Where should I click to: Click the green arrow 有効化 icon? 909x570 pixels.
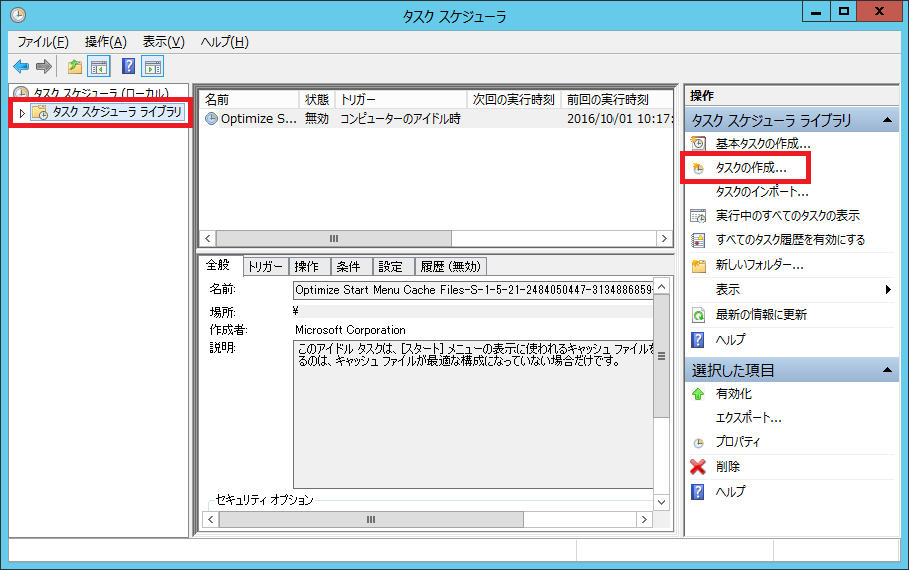[698, 394]
